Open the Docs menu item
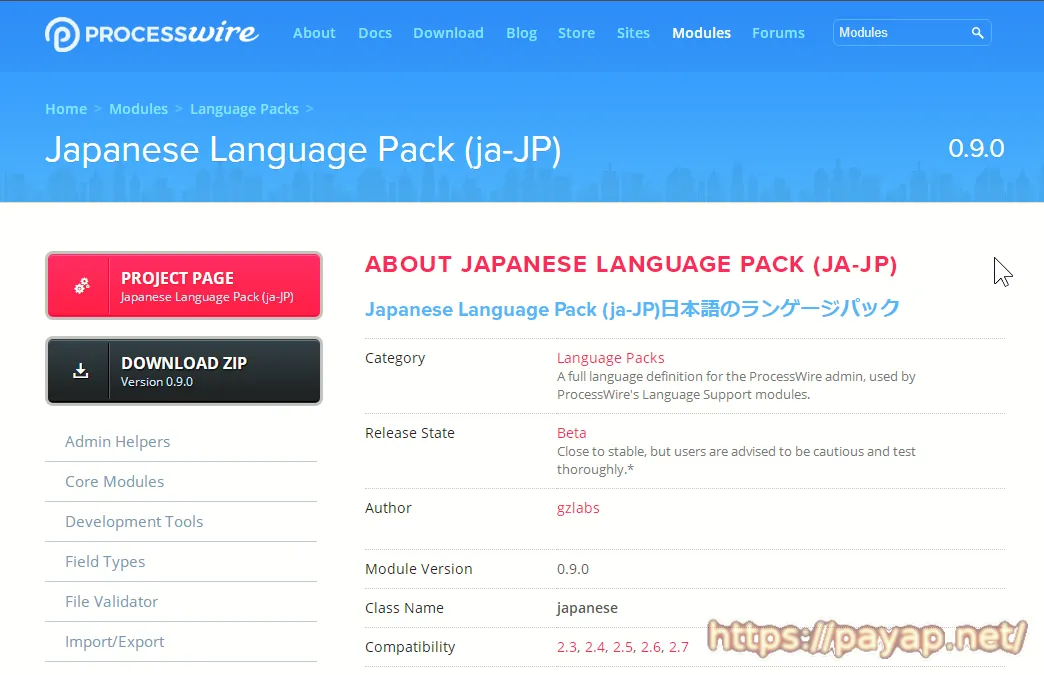This screenshot has height=675, width=1044. [375, 32]
